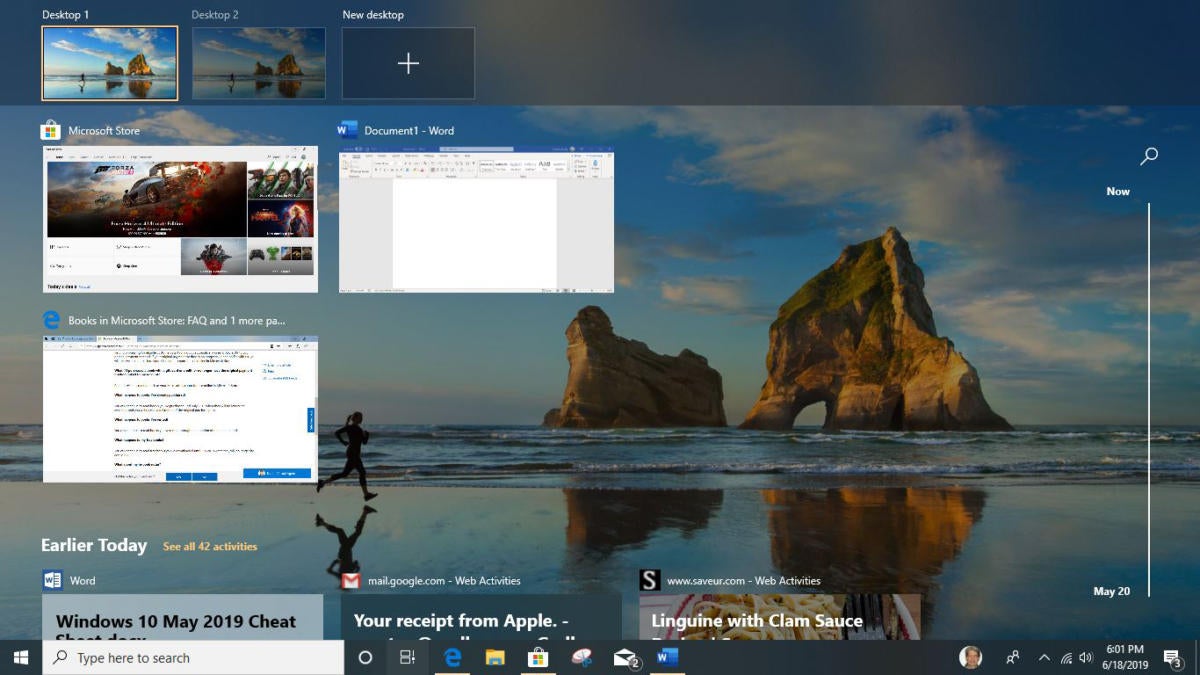Screen dimensions: 1200x675
Task: Switch to Desktop 1 thumbnail
Action: point(110,63)
